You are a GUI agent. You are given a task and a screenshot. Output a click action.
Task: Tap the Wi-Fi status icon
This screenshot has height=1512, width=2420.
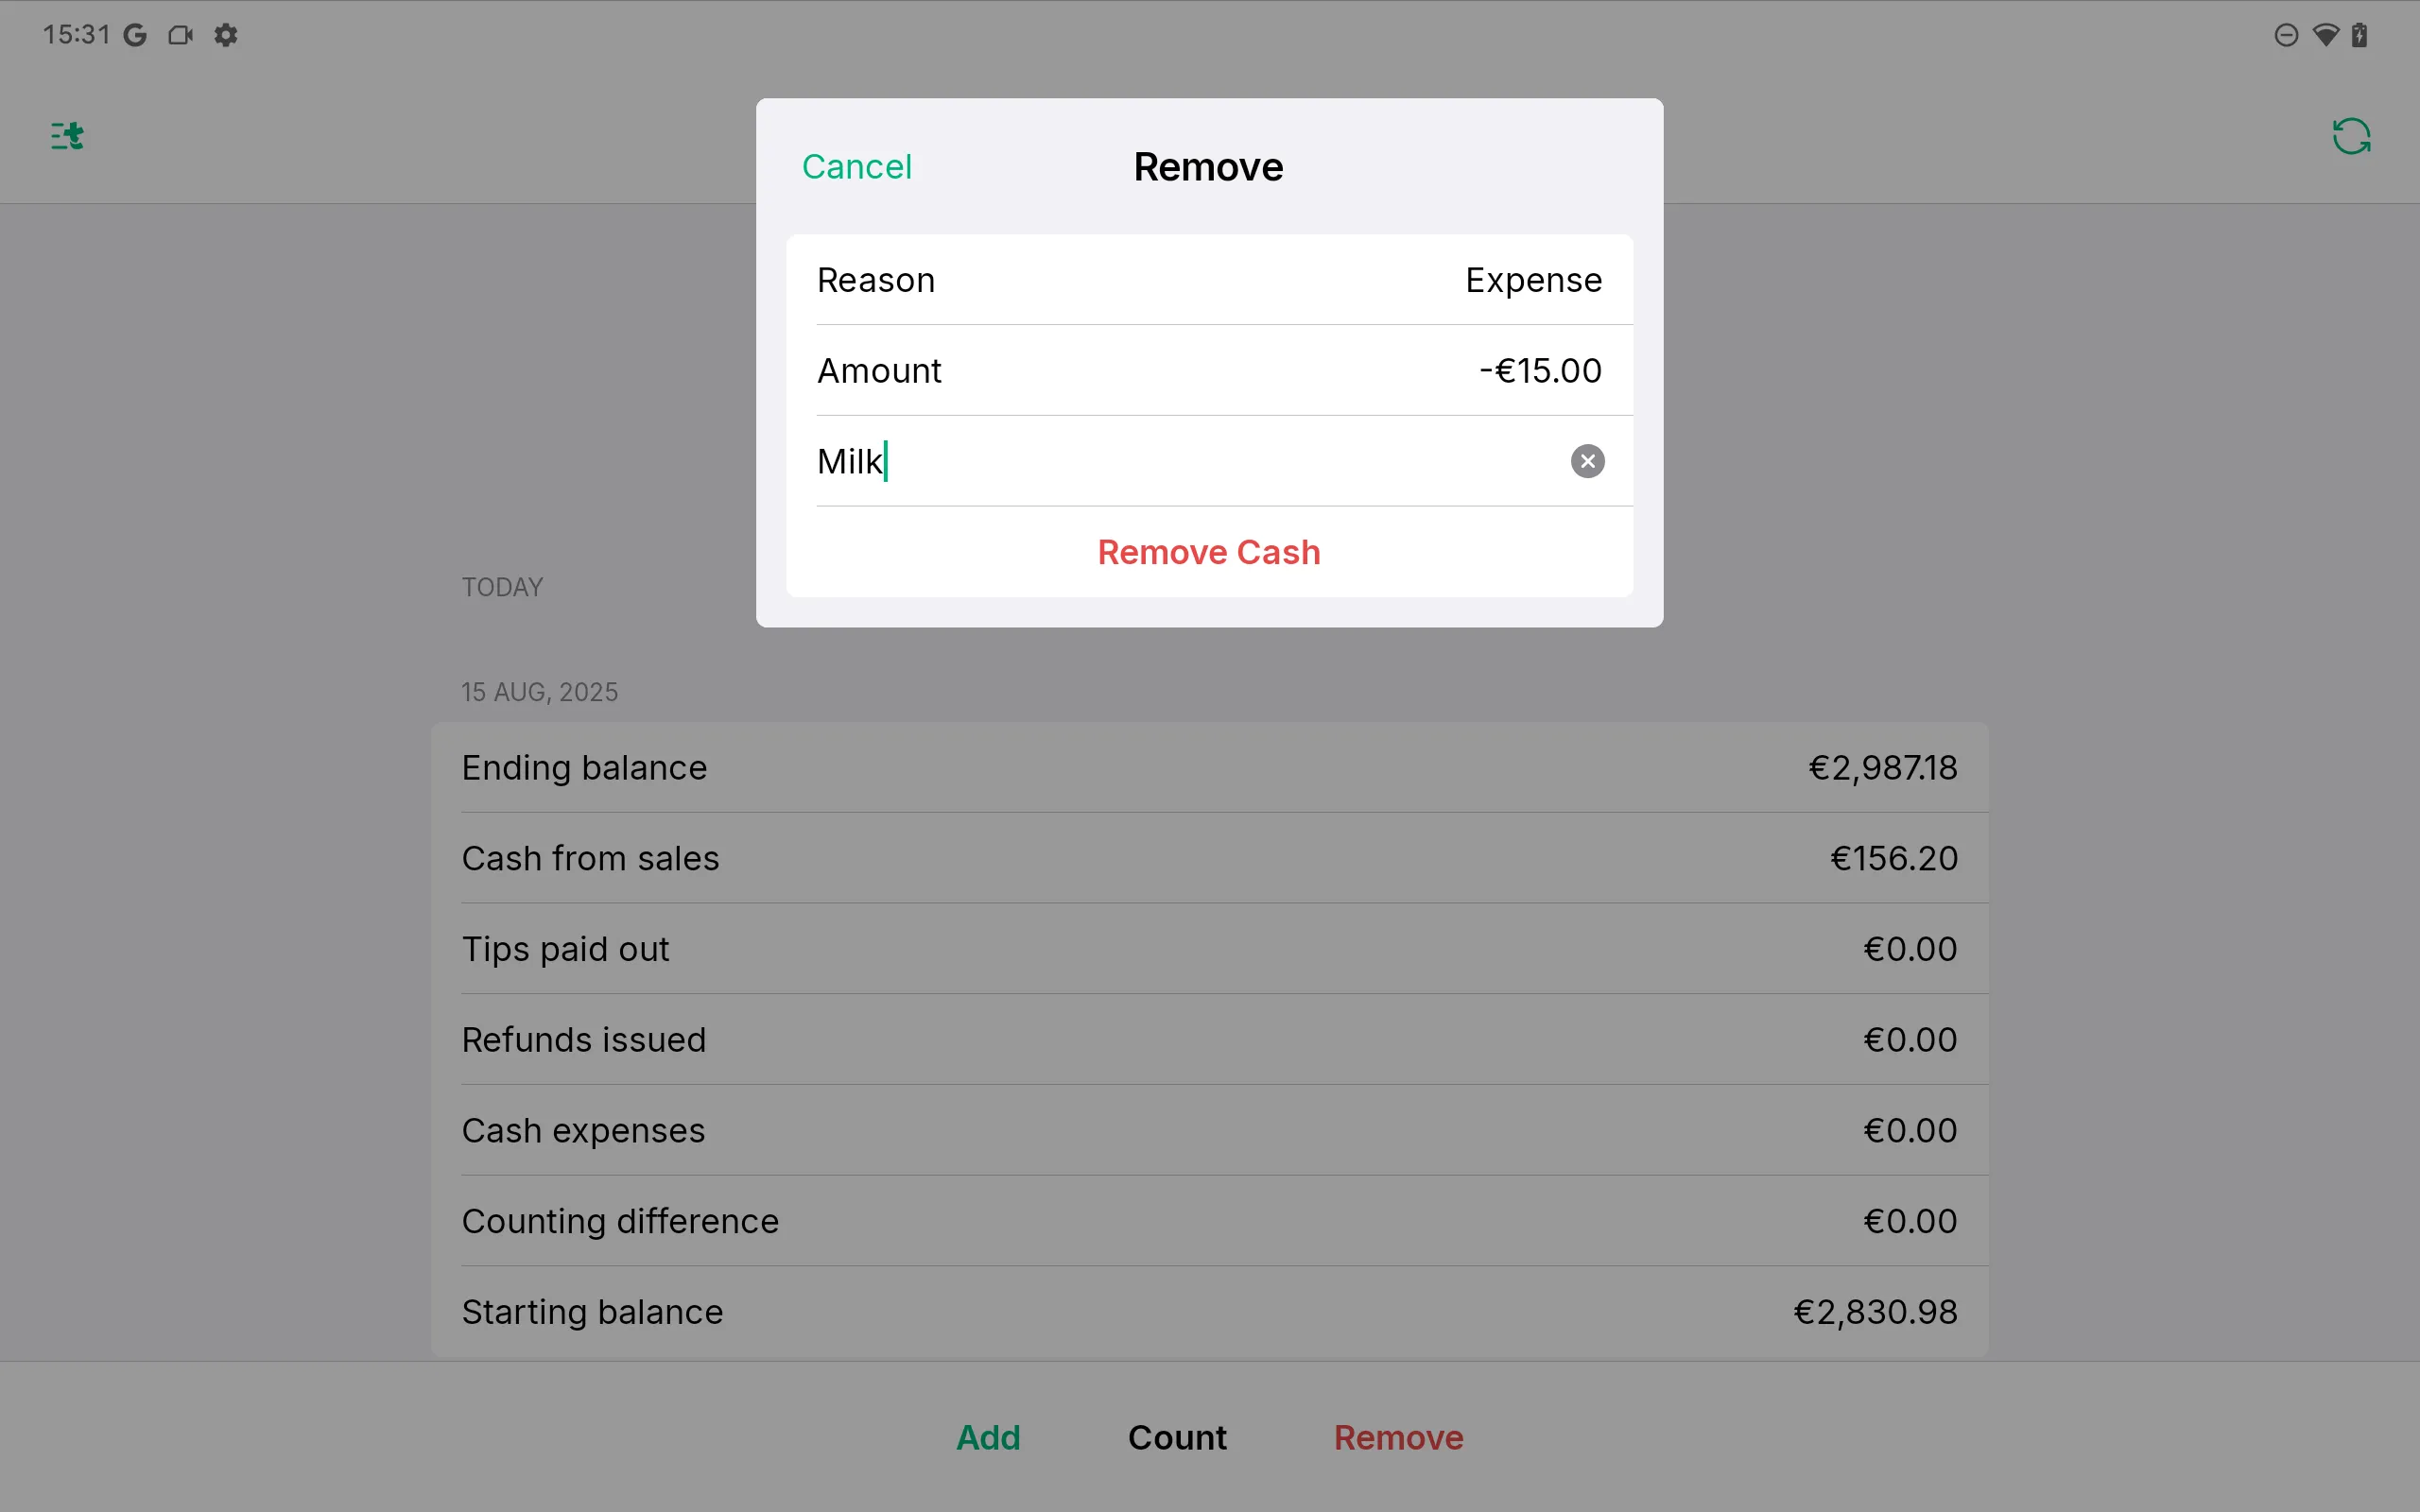coord(2326,35)
